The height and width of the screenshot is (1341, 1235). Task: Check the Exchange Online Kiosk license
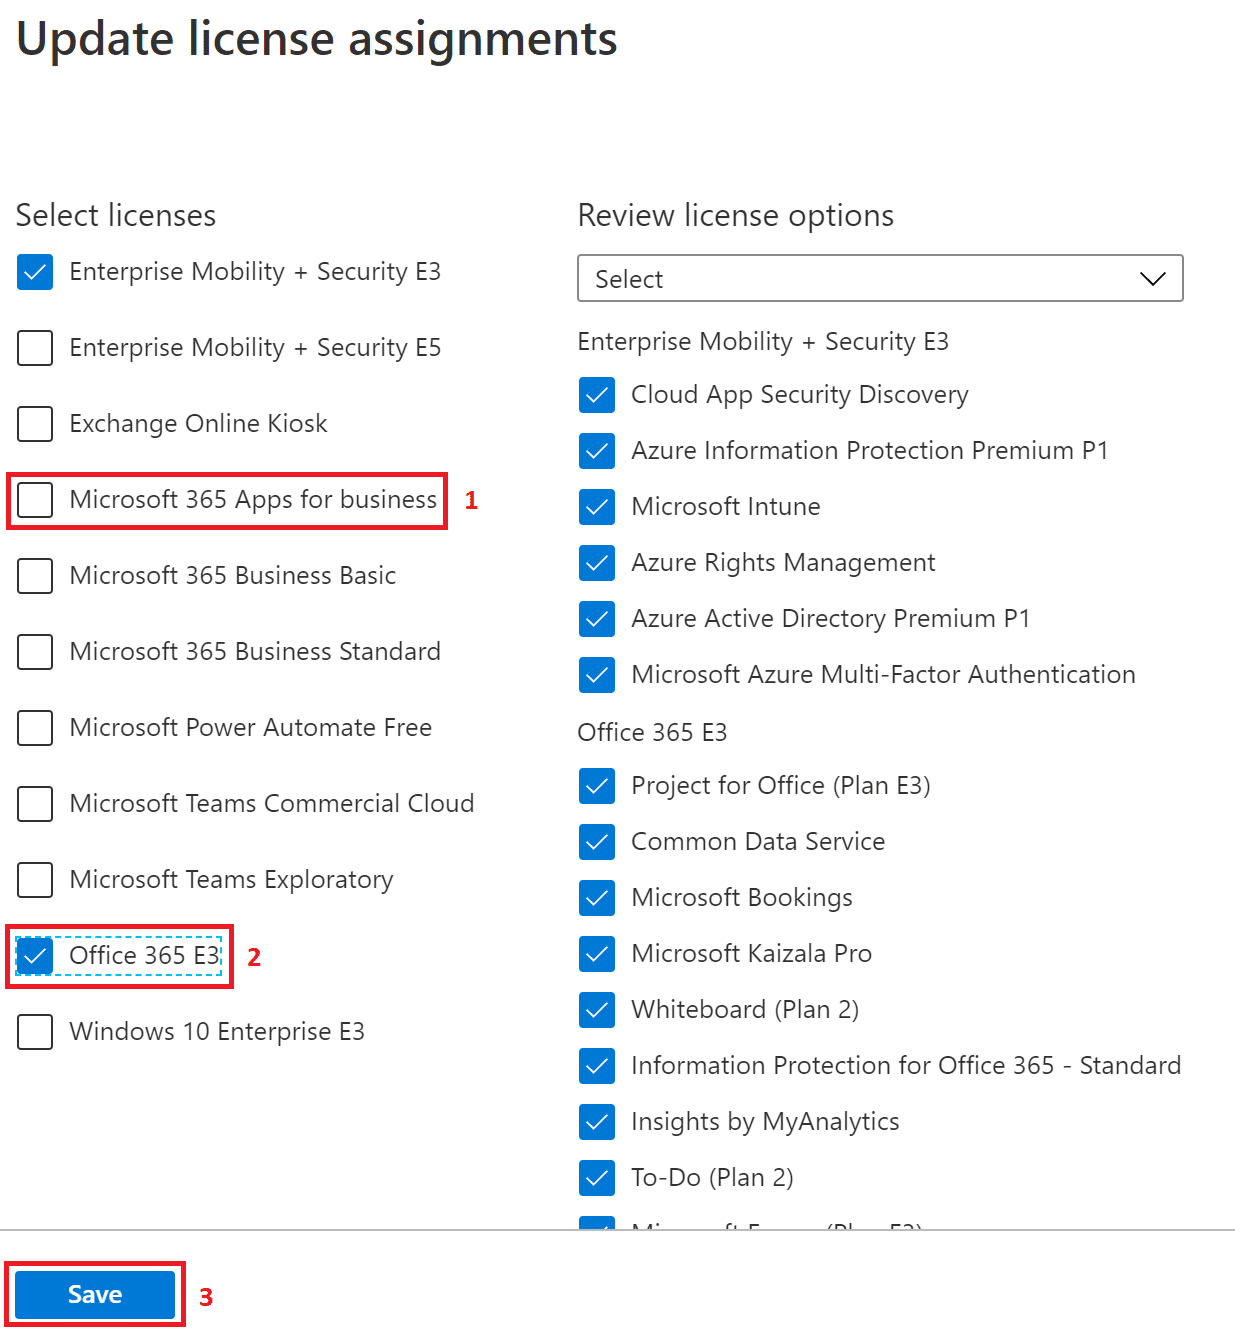35,424
